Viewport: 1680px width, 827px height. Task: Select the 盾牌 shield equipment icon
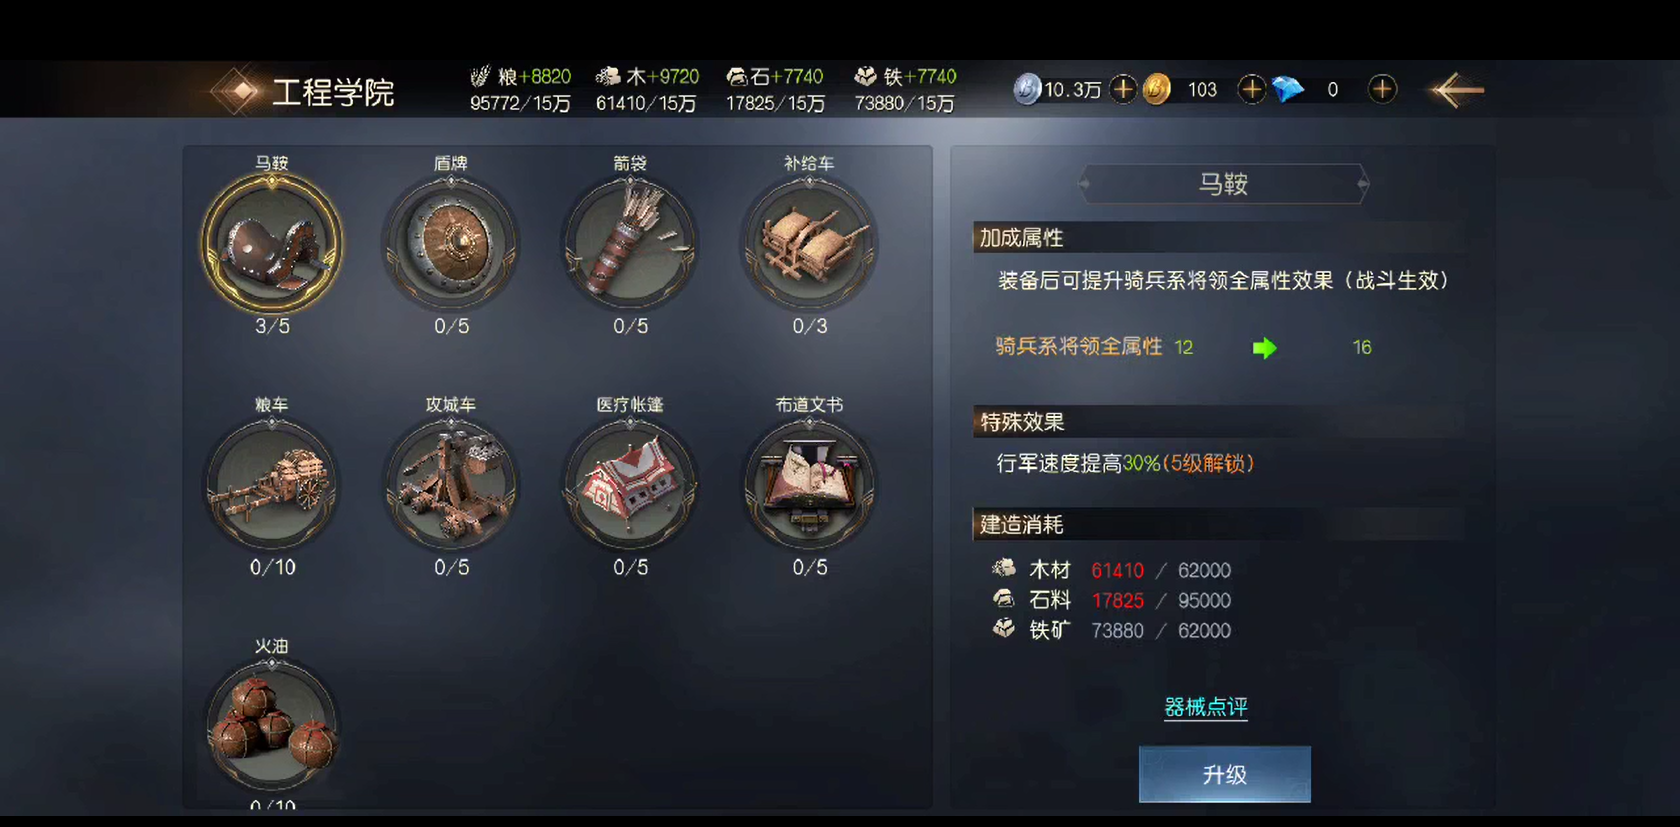(451, 244)
